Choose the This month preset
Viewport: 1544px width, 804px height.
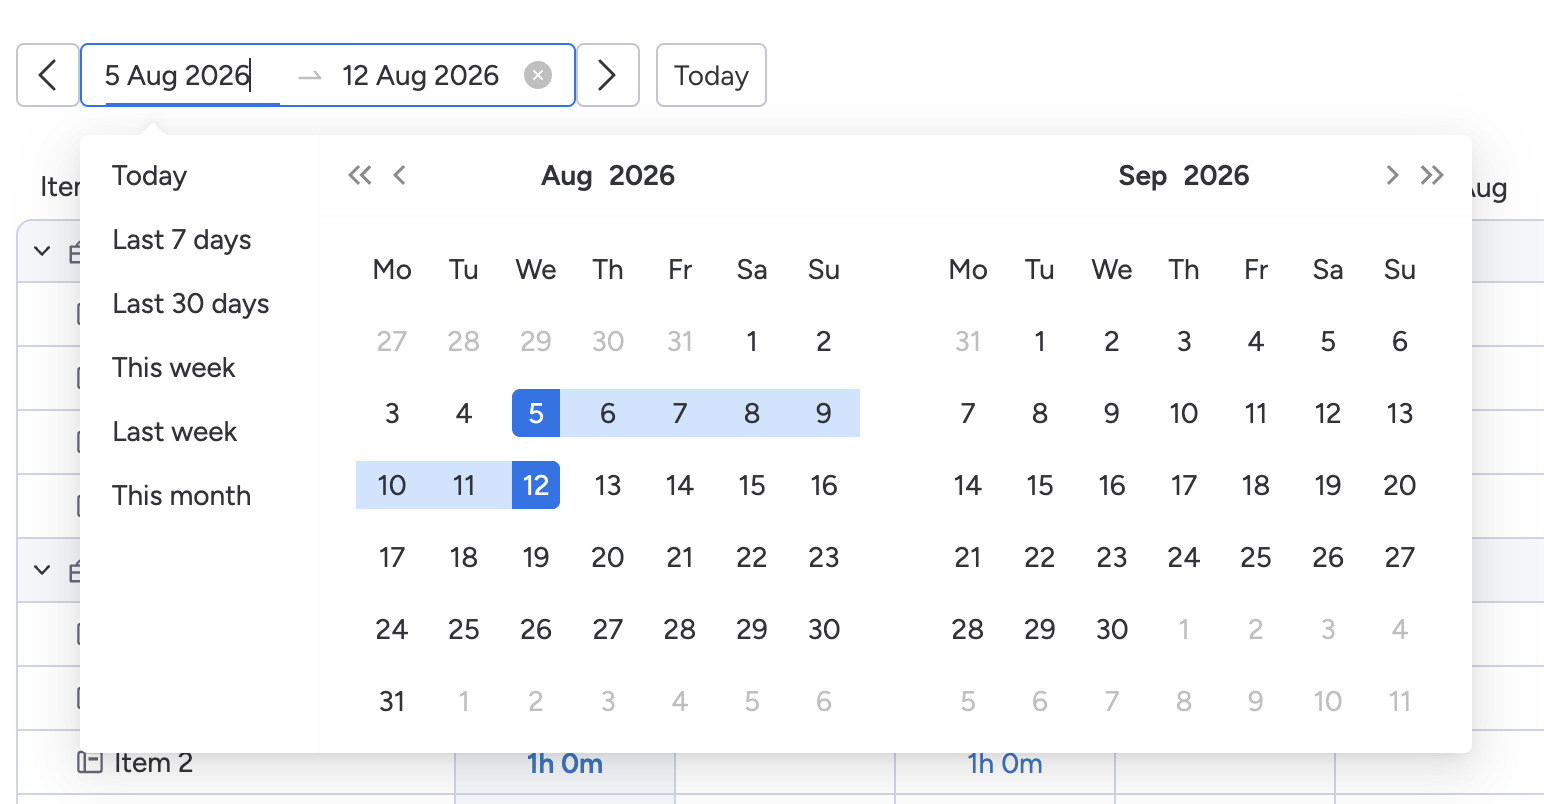pyautogui.click(x=181, y=496)
